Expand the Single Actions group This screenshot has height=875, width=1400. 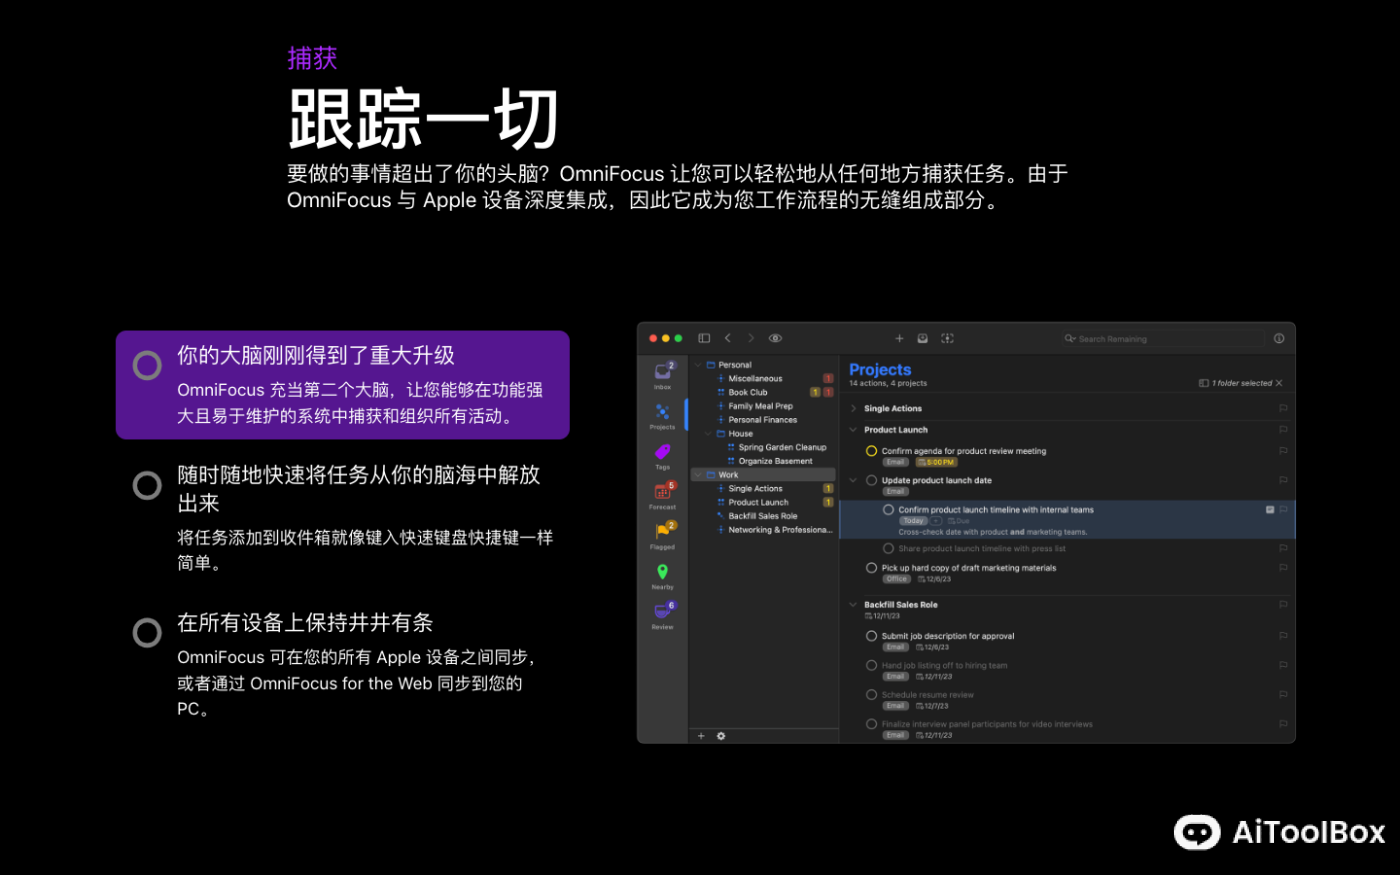(x=854, y=408)
